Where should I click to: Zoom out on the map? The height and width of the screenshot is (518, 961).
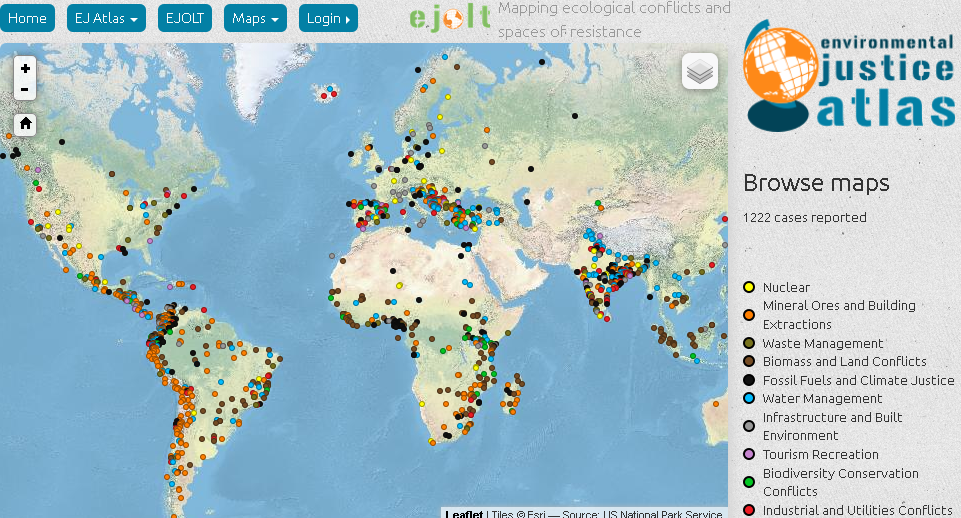point(25,90)
